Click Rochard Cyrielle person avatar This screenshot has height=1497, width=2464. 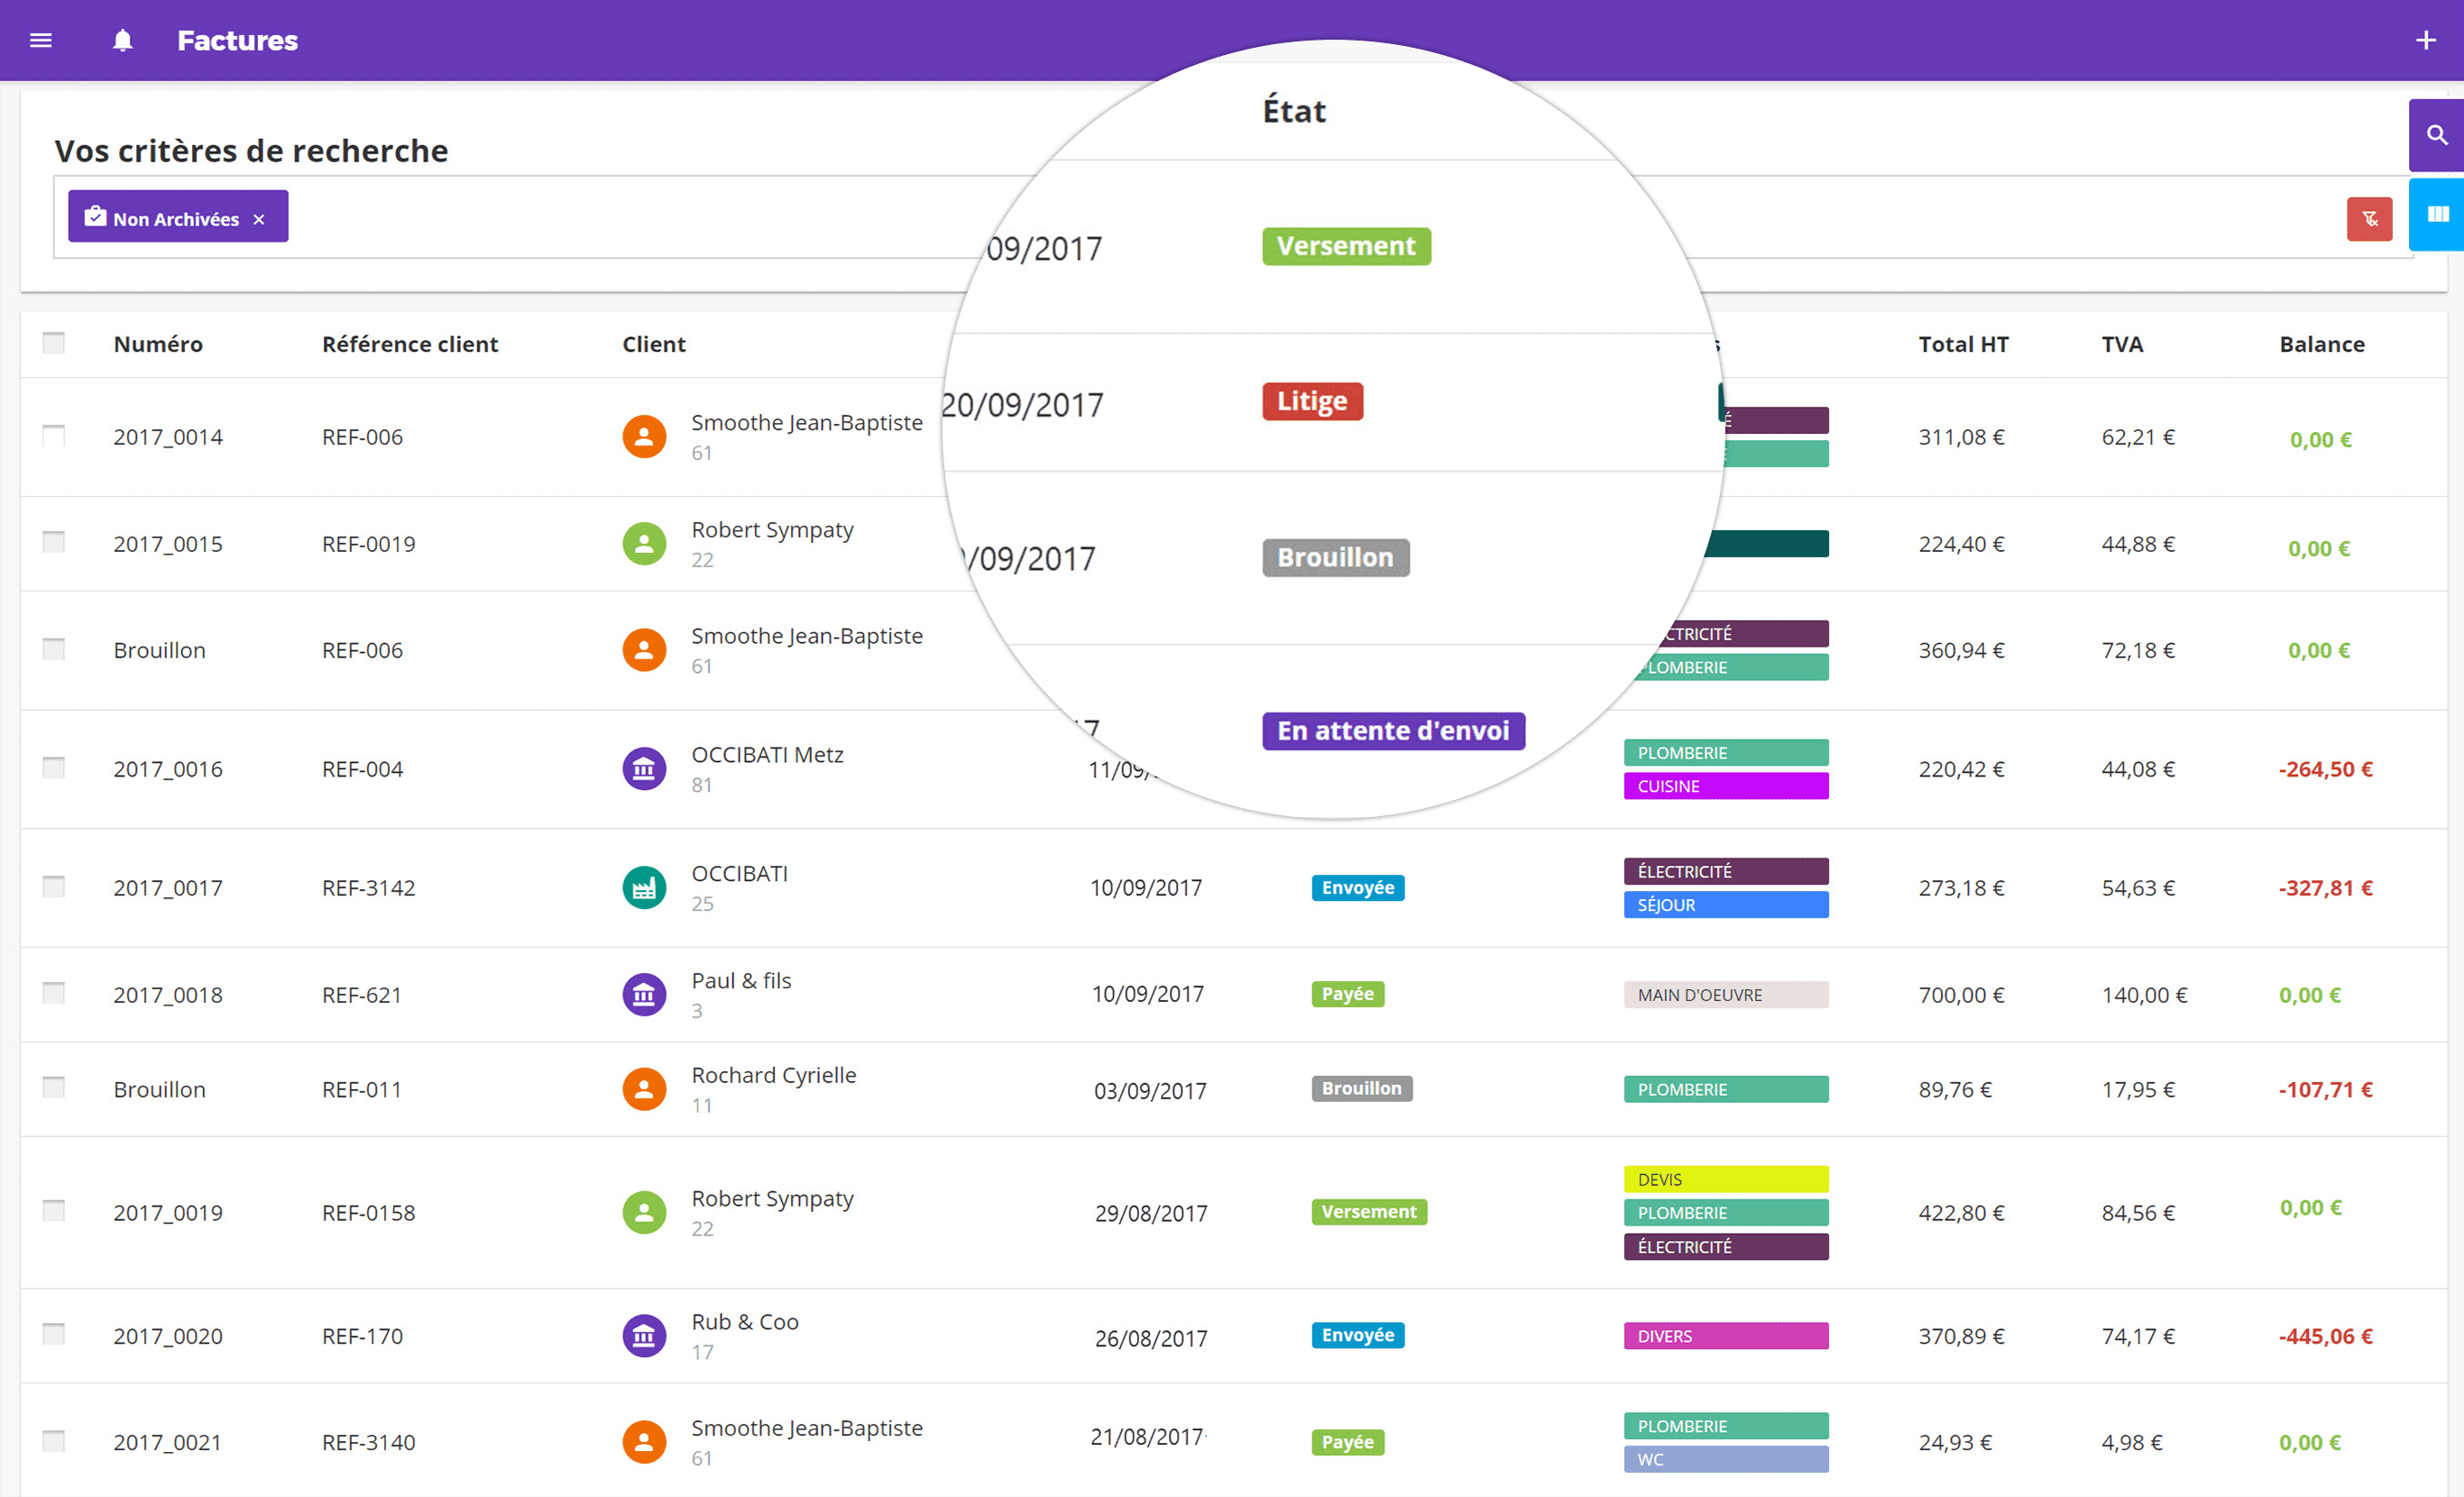(x=644, y=1089)
